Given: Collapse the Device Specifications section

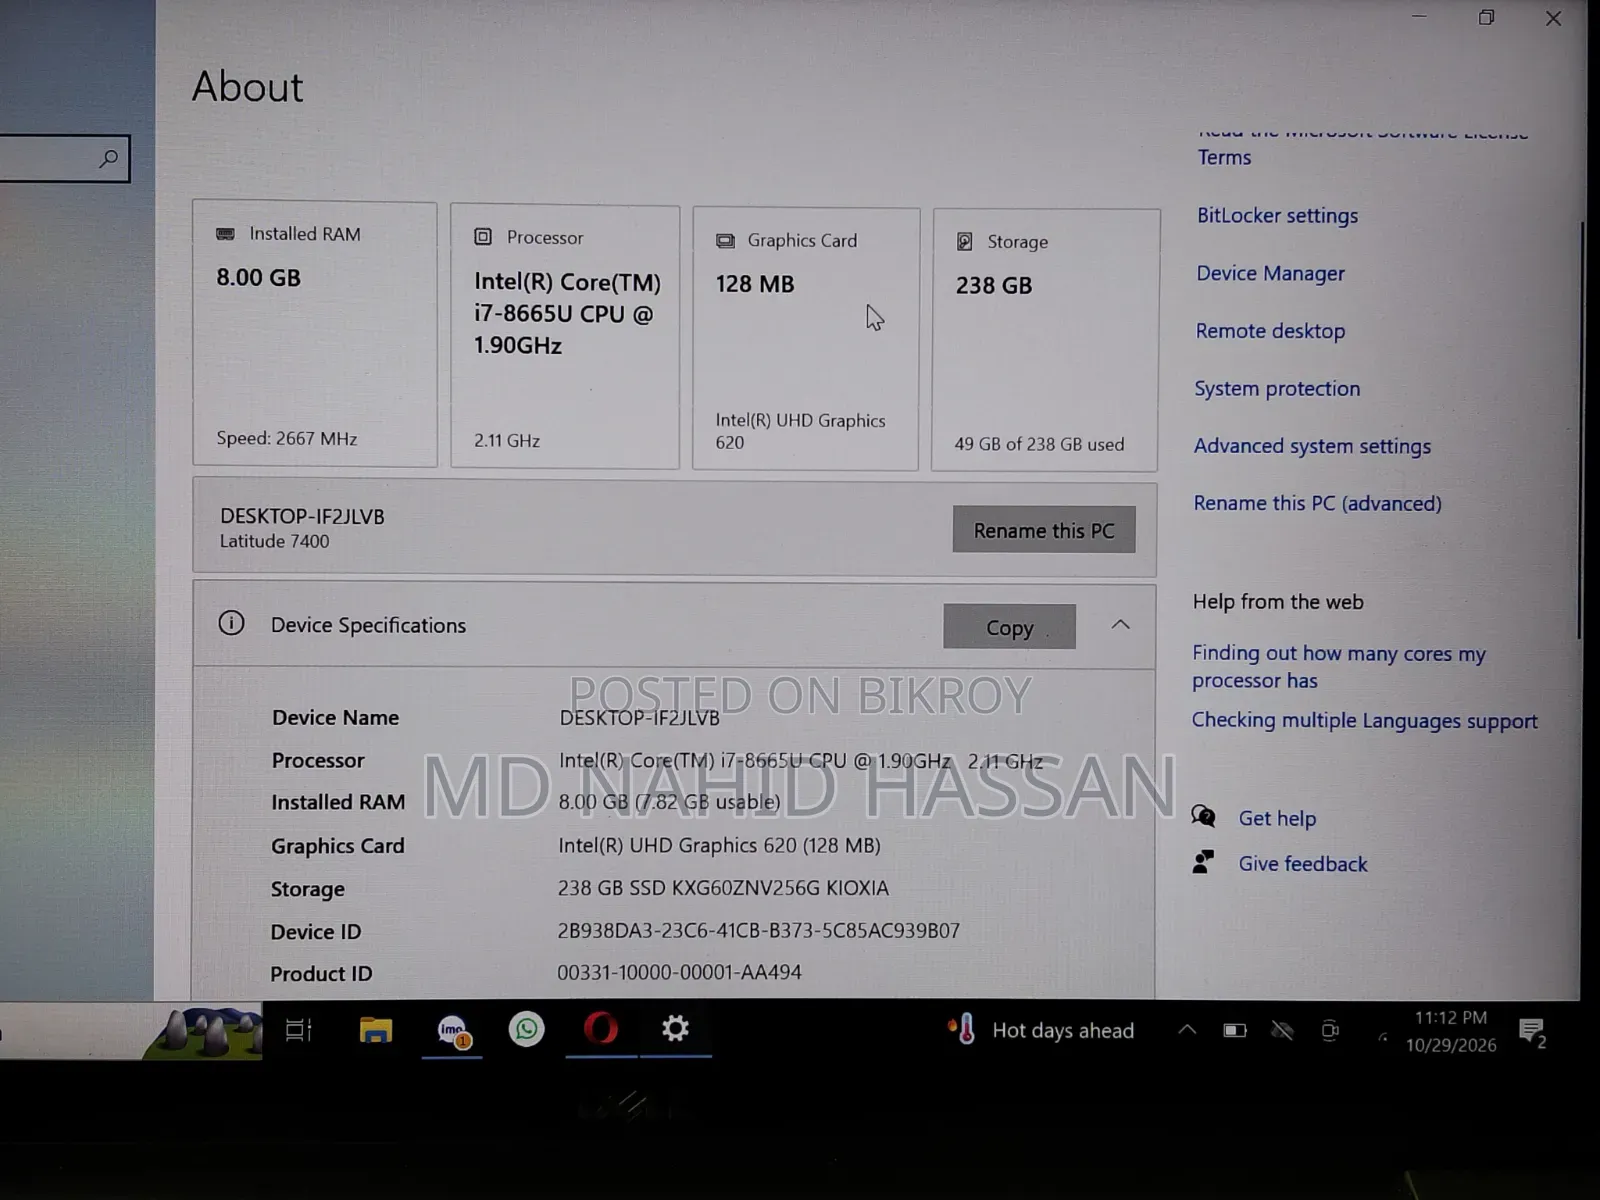Looking at the screenshot, I should pyautogui.click(x=1120, y=625).
